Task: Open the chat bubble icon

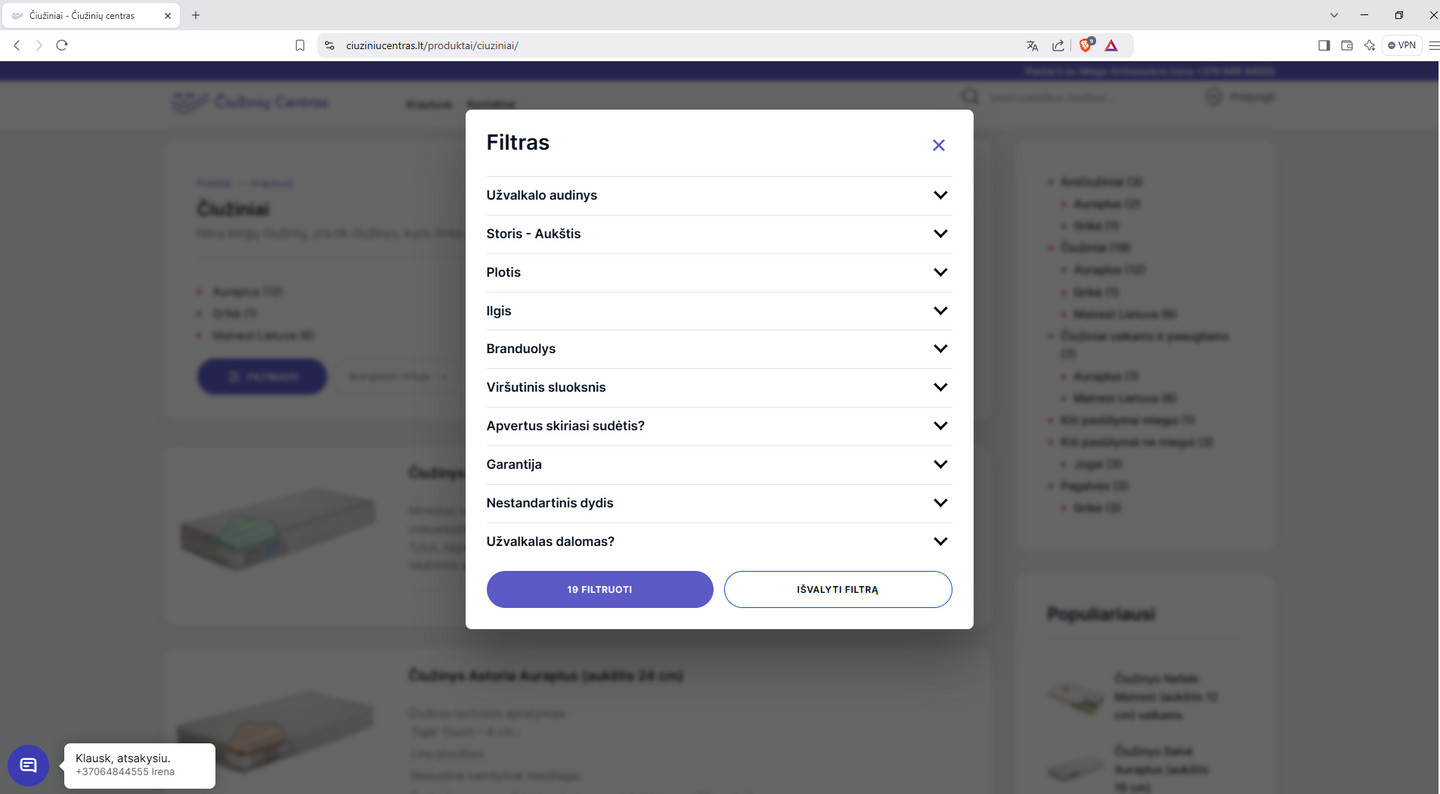Action: 28,766
